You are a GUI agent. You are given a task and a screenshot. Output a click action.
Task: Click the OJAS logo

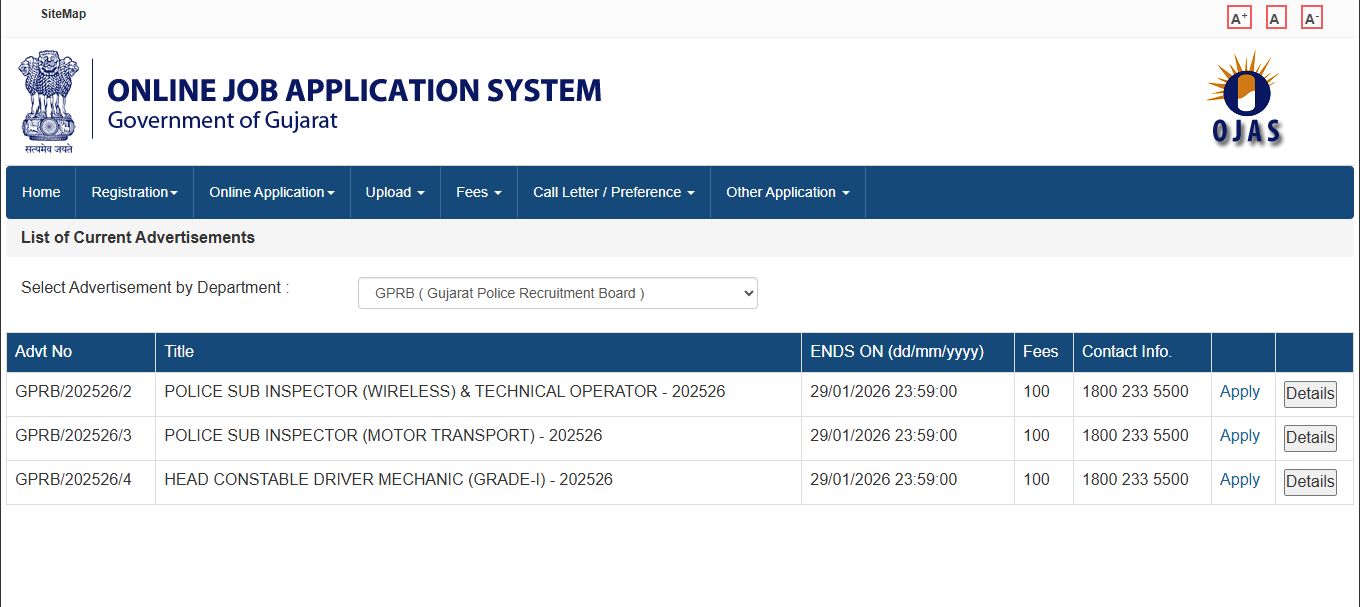coord(1243,98)
